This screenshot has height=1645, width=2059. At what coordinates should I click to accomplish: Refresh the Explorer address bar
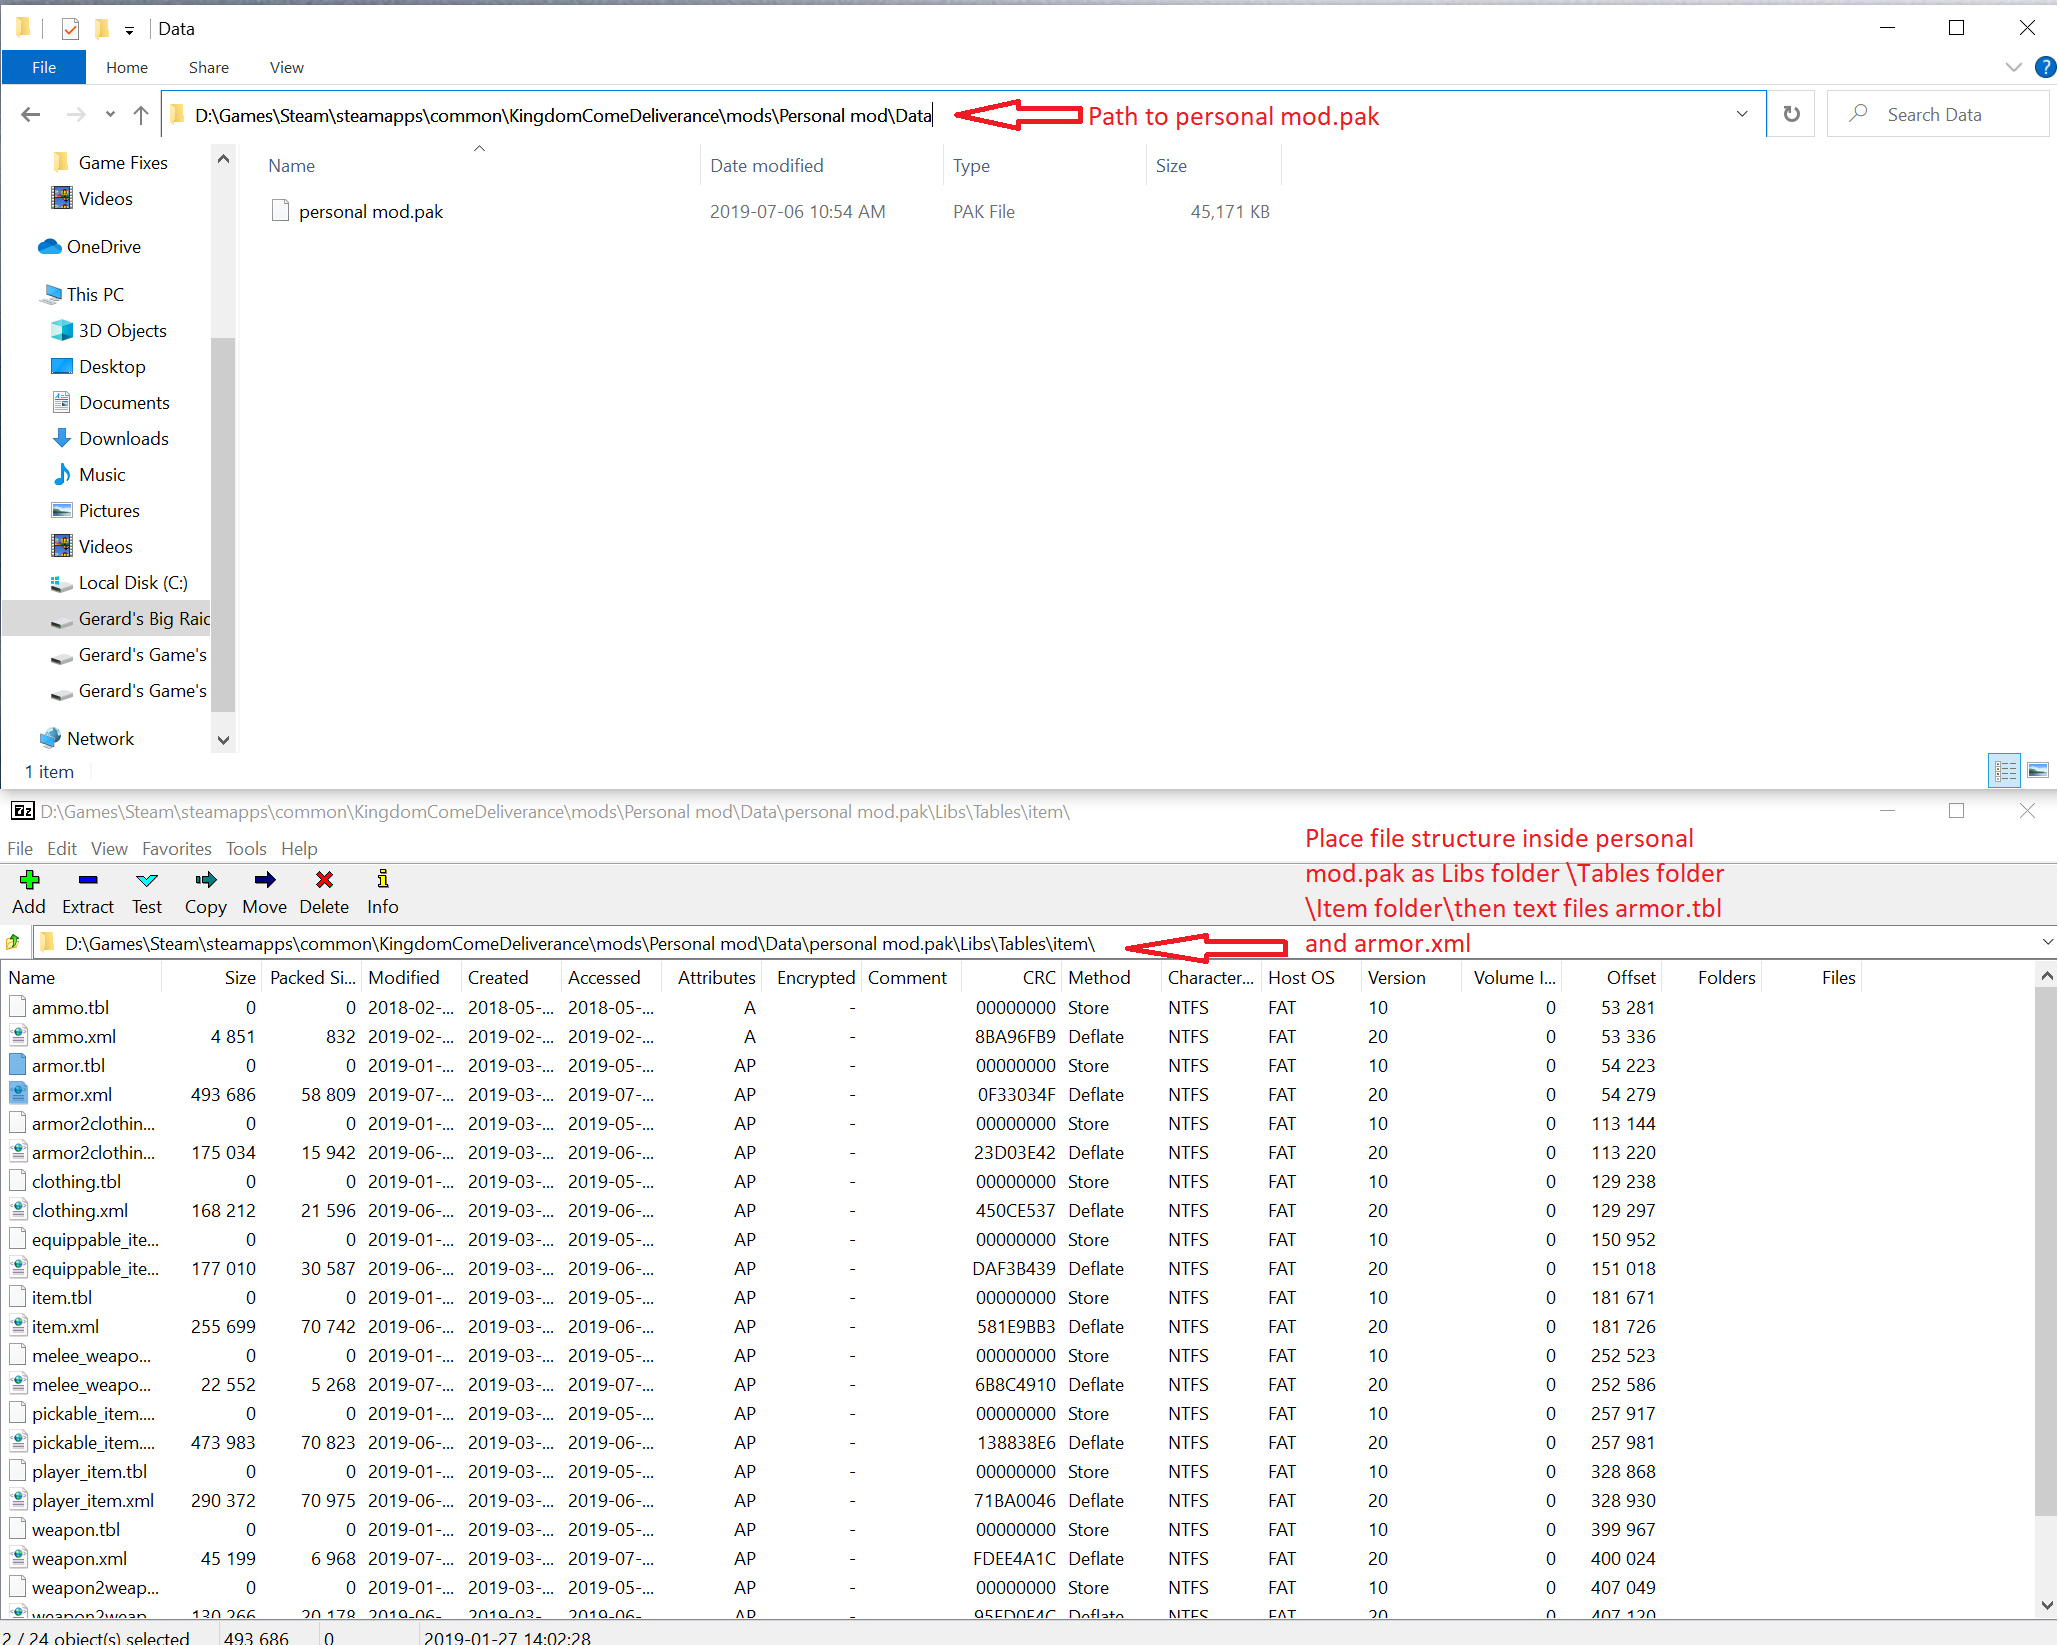pyautogui.click(x=1791, y=115)
